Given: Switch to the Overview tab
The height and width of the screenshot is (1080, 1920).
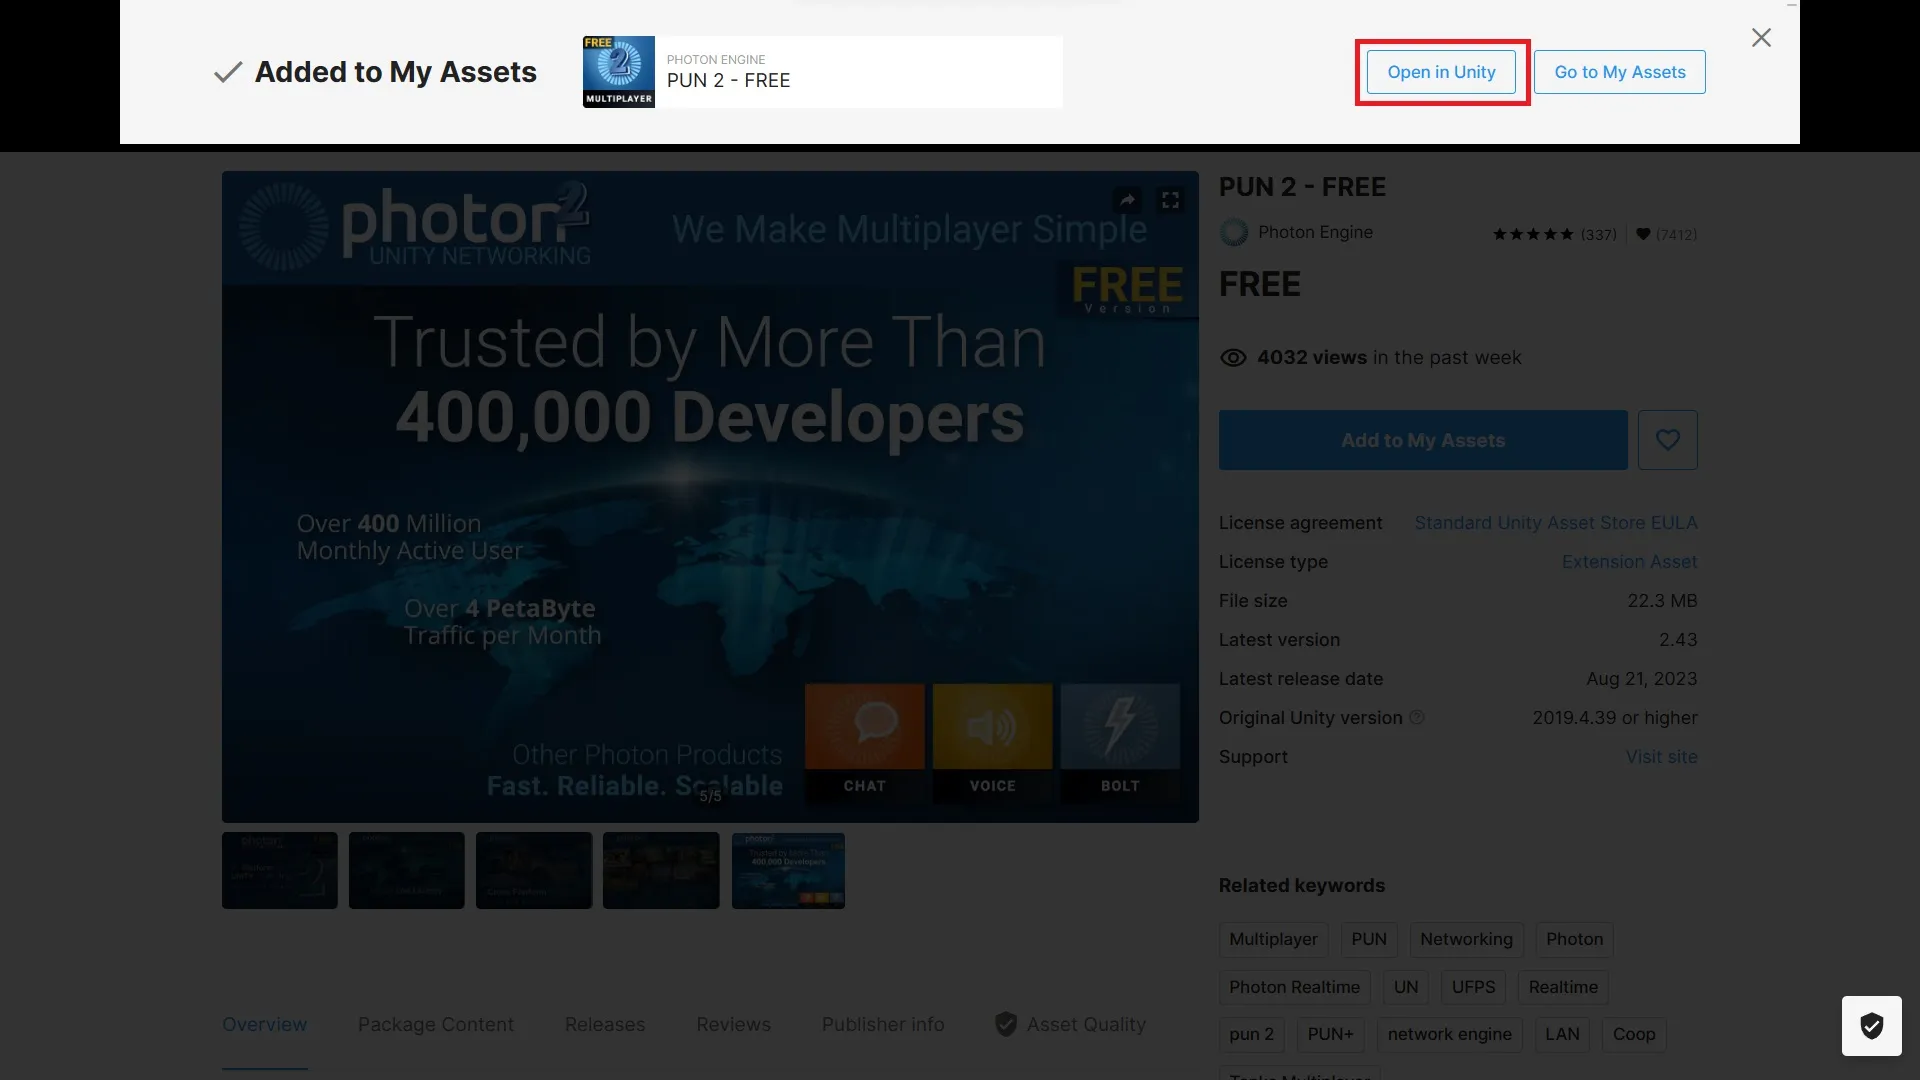Looking at the screenshot, I should coord(265,1024).
